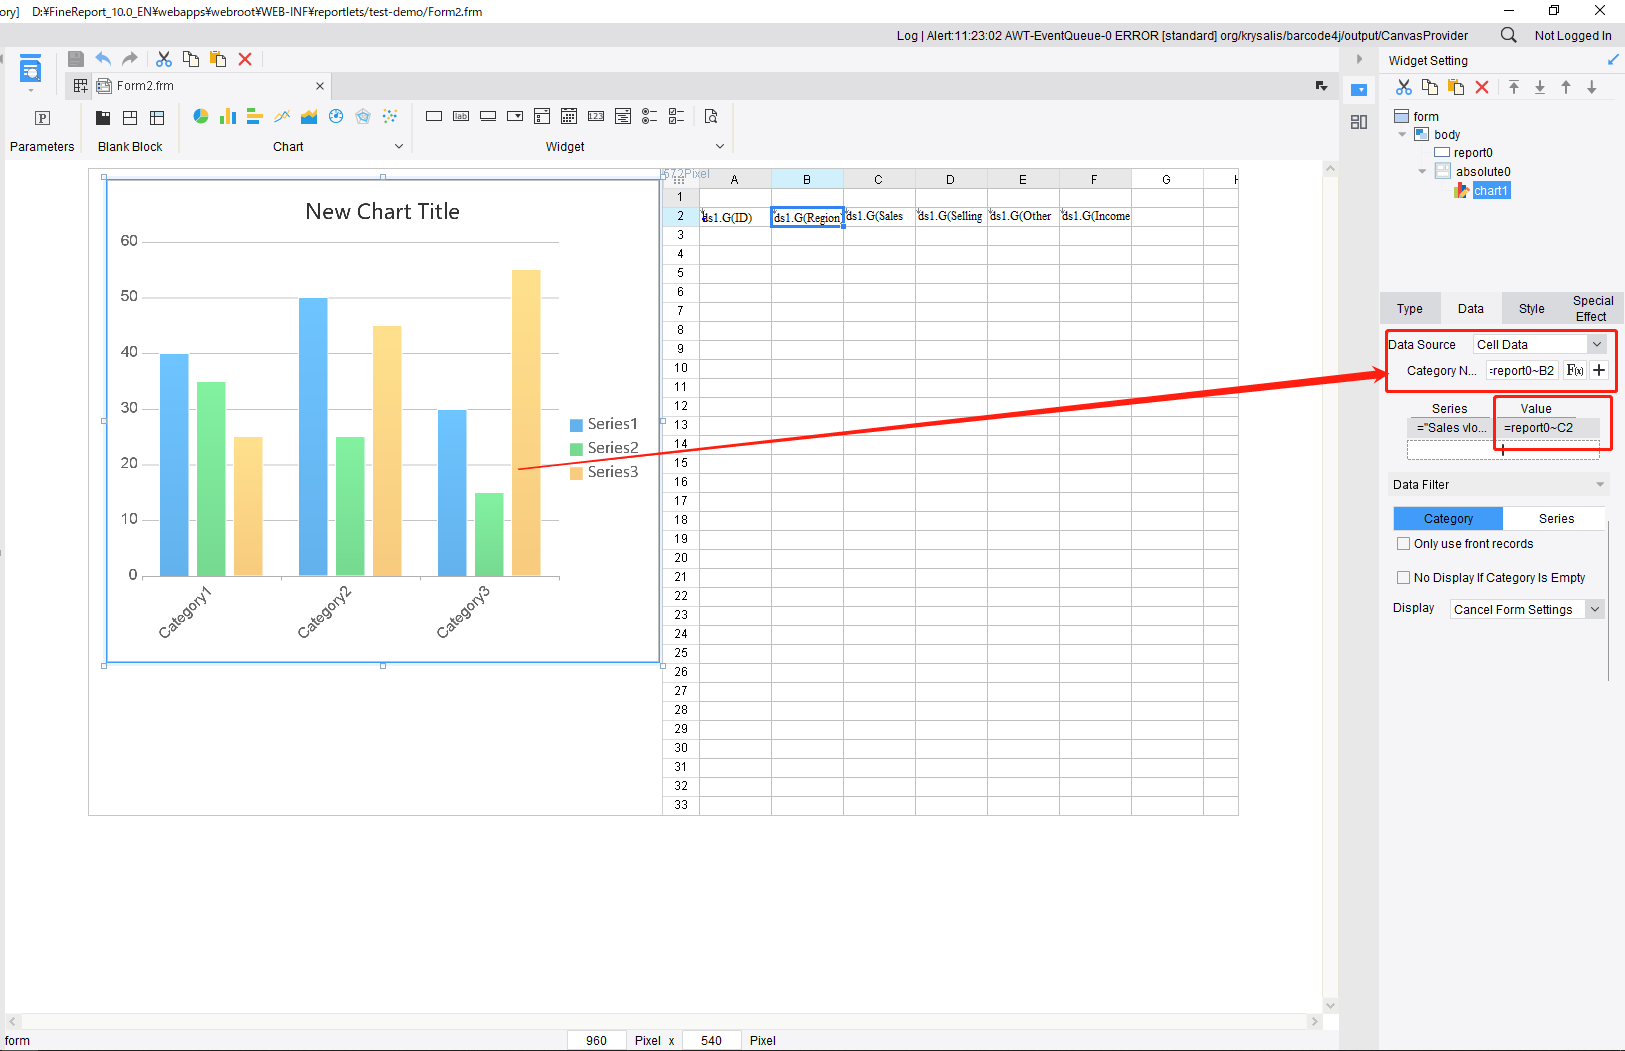Add the number input widget

[596, 117]
